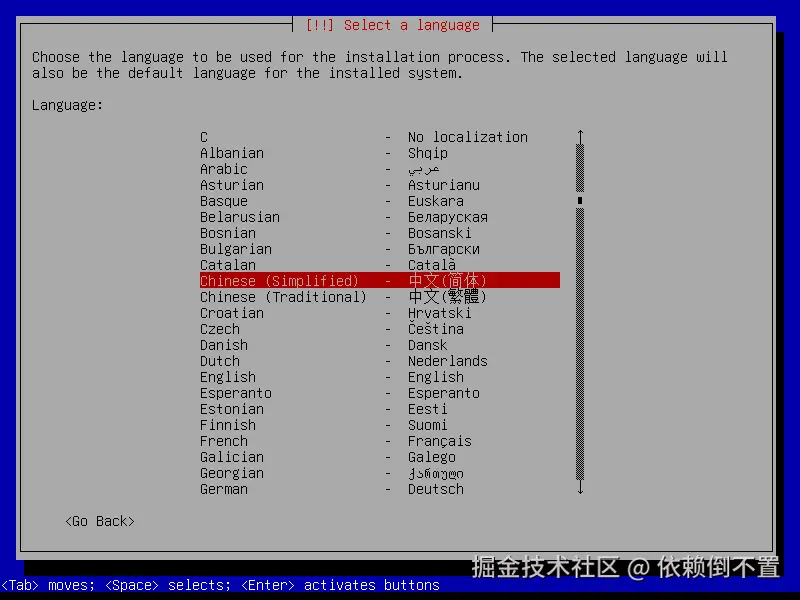
Task: Activate the Go Back button
Action: [100, 521]
